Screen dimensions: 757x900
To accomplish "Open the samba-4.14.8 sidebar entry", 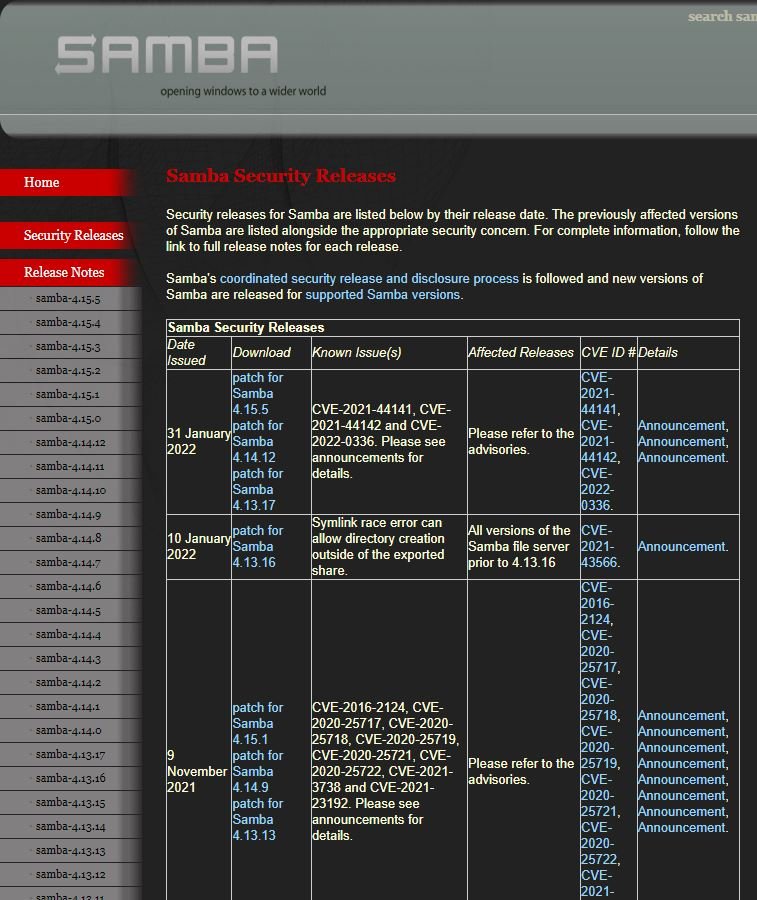I will 68,538.
